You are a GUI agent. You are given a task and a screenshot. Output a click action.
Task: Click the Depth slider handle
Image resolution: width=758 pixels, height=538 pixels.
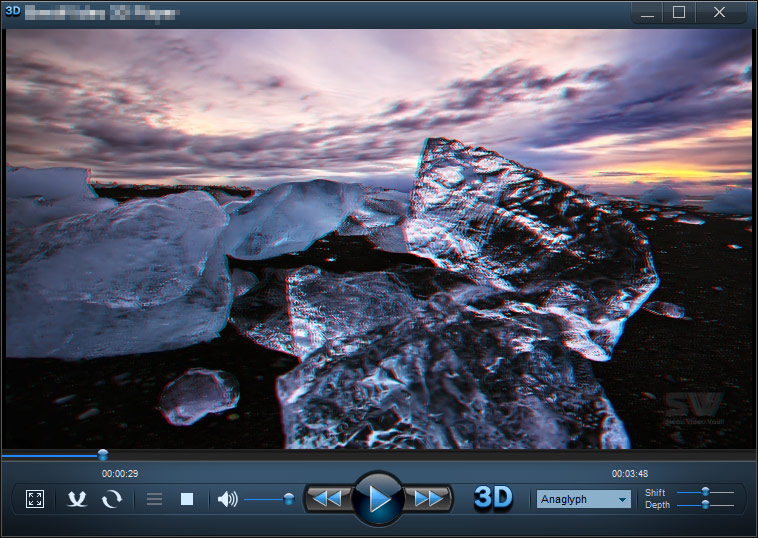[705, 505]
